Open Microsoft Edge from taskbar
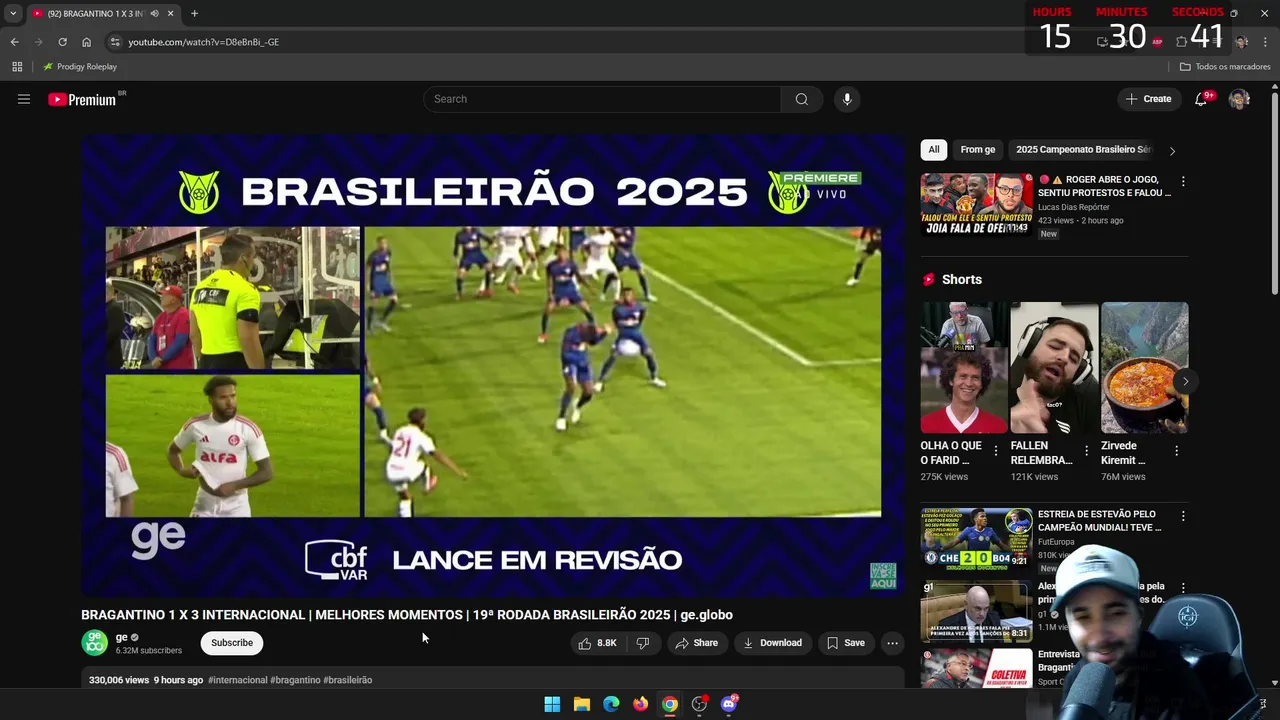The image size is (1280, 720). [611, 704]
